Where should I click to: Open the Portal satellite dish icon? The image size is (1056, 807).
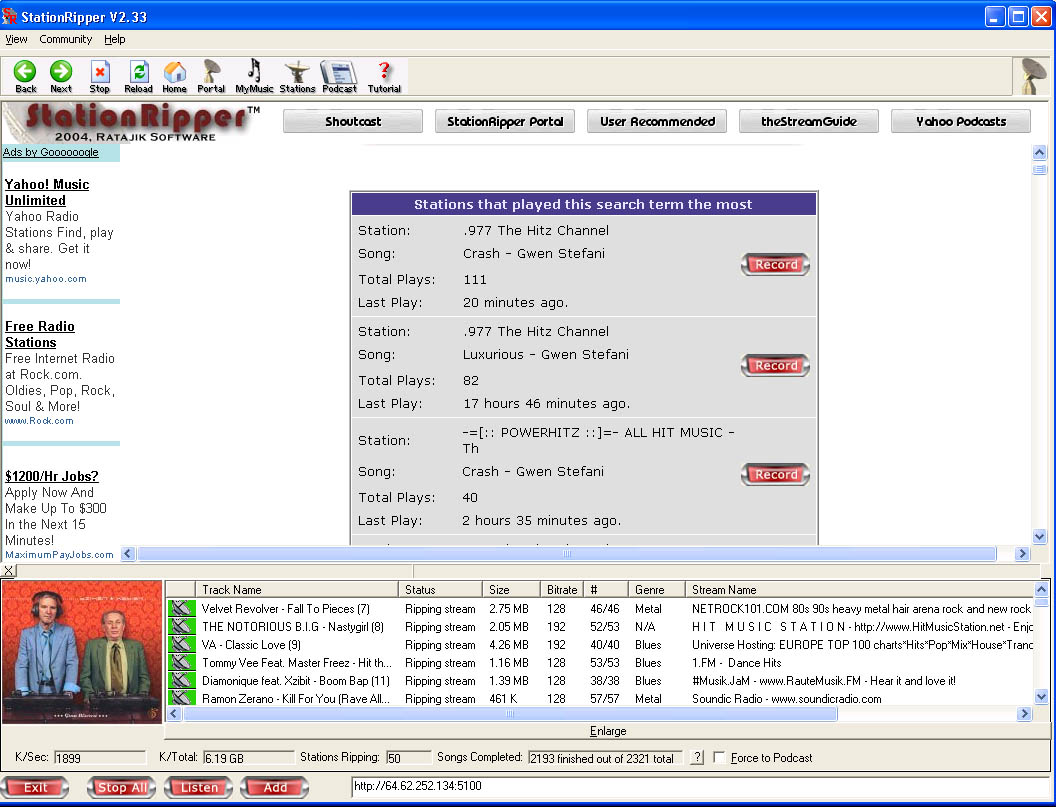(211, 76)
